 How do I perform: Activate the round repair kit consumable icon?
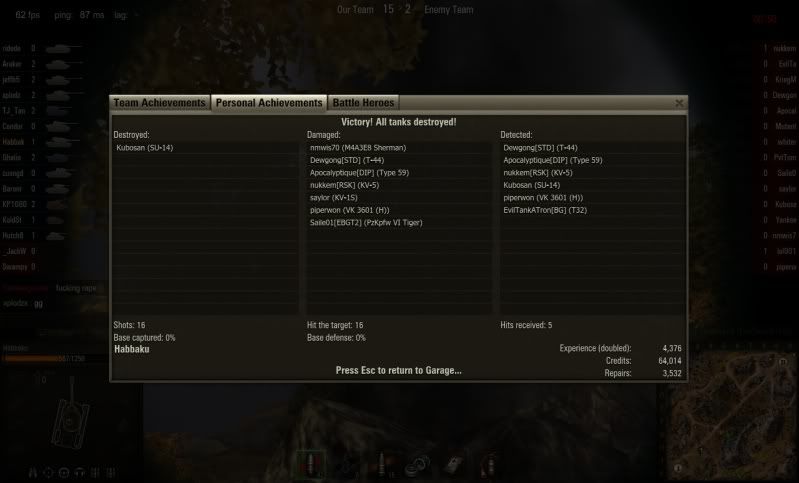click(x=419, y=465)
